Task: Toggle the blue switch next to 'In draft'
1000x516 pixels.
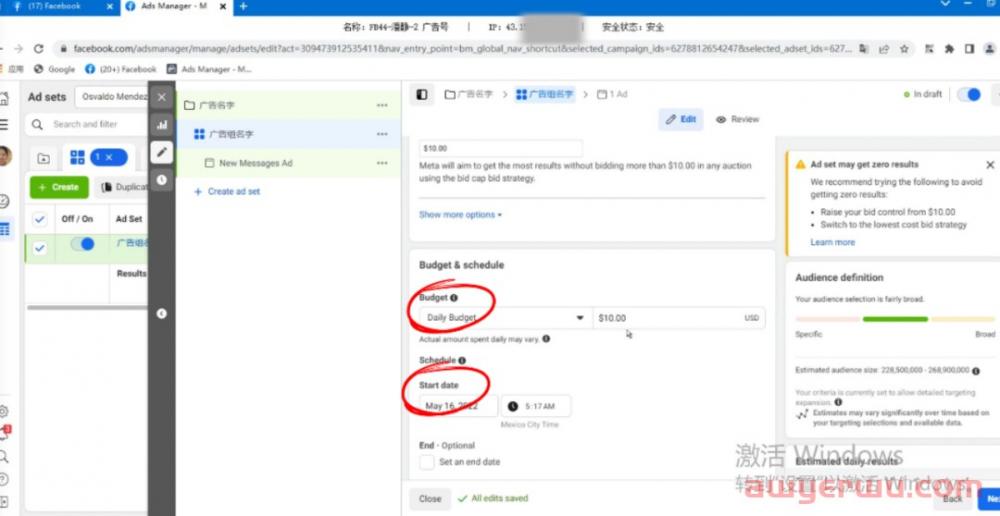Action: coord(969,94)
